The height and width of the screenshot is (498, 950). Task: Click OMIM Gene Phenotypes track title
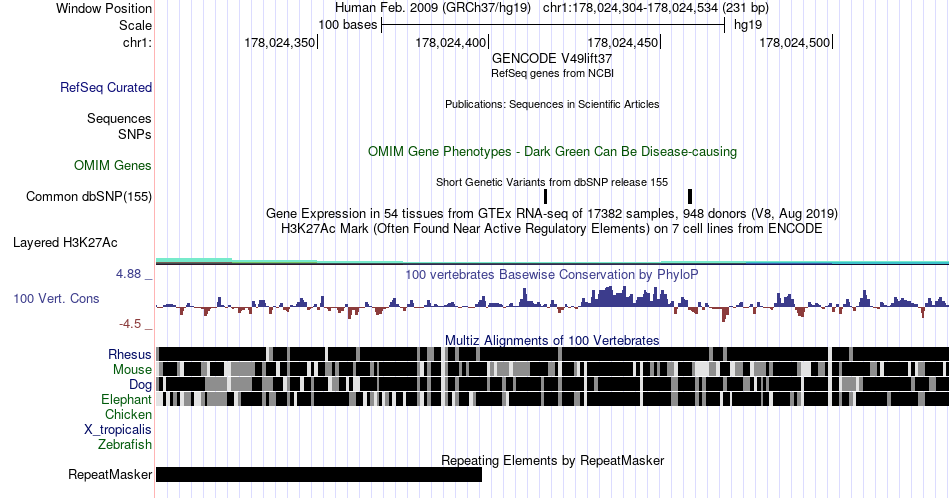tap(552, 151)
